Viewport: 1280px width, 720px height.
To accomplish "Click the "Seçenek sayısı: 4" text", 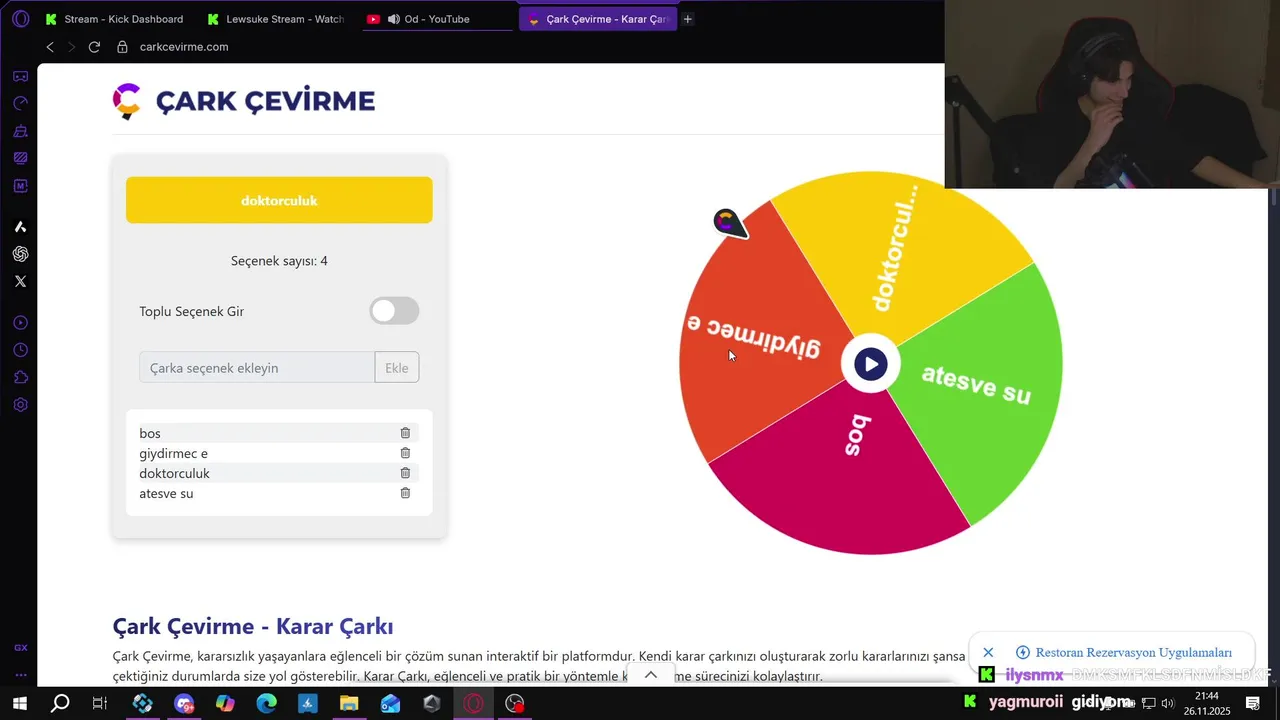I will [x=279, y=261].
